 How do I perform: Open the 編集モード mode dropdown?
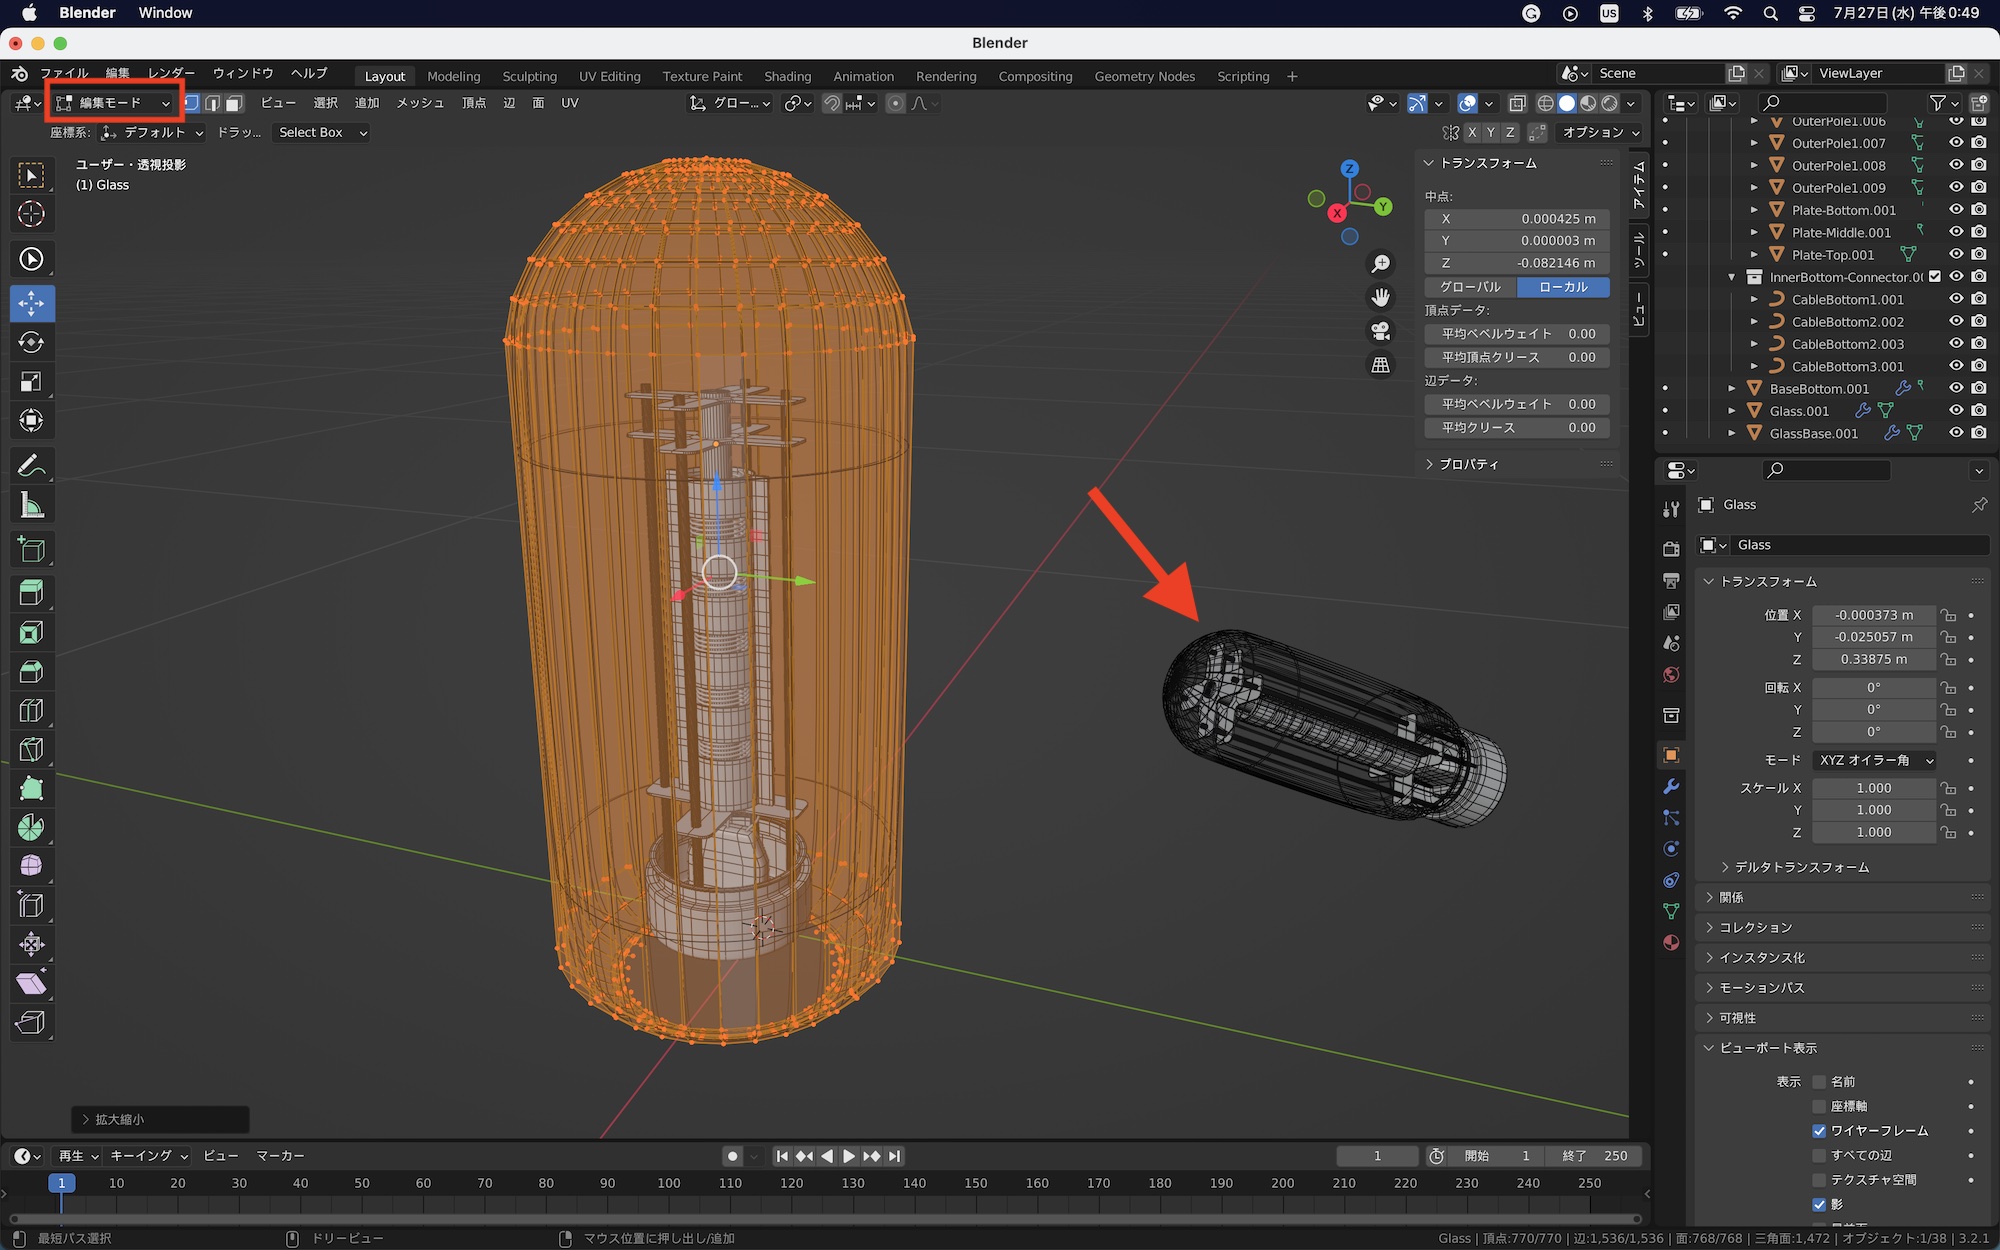[x=113, y=103]
